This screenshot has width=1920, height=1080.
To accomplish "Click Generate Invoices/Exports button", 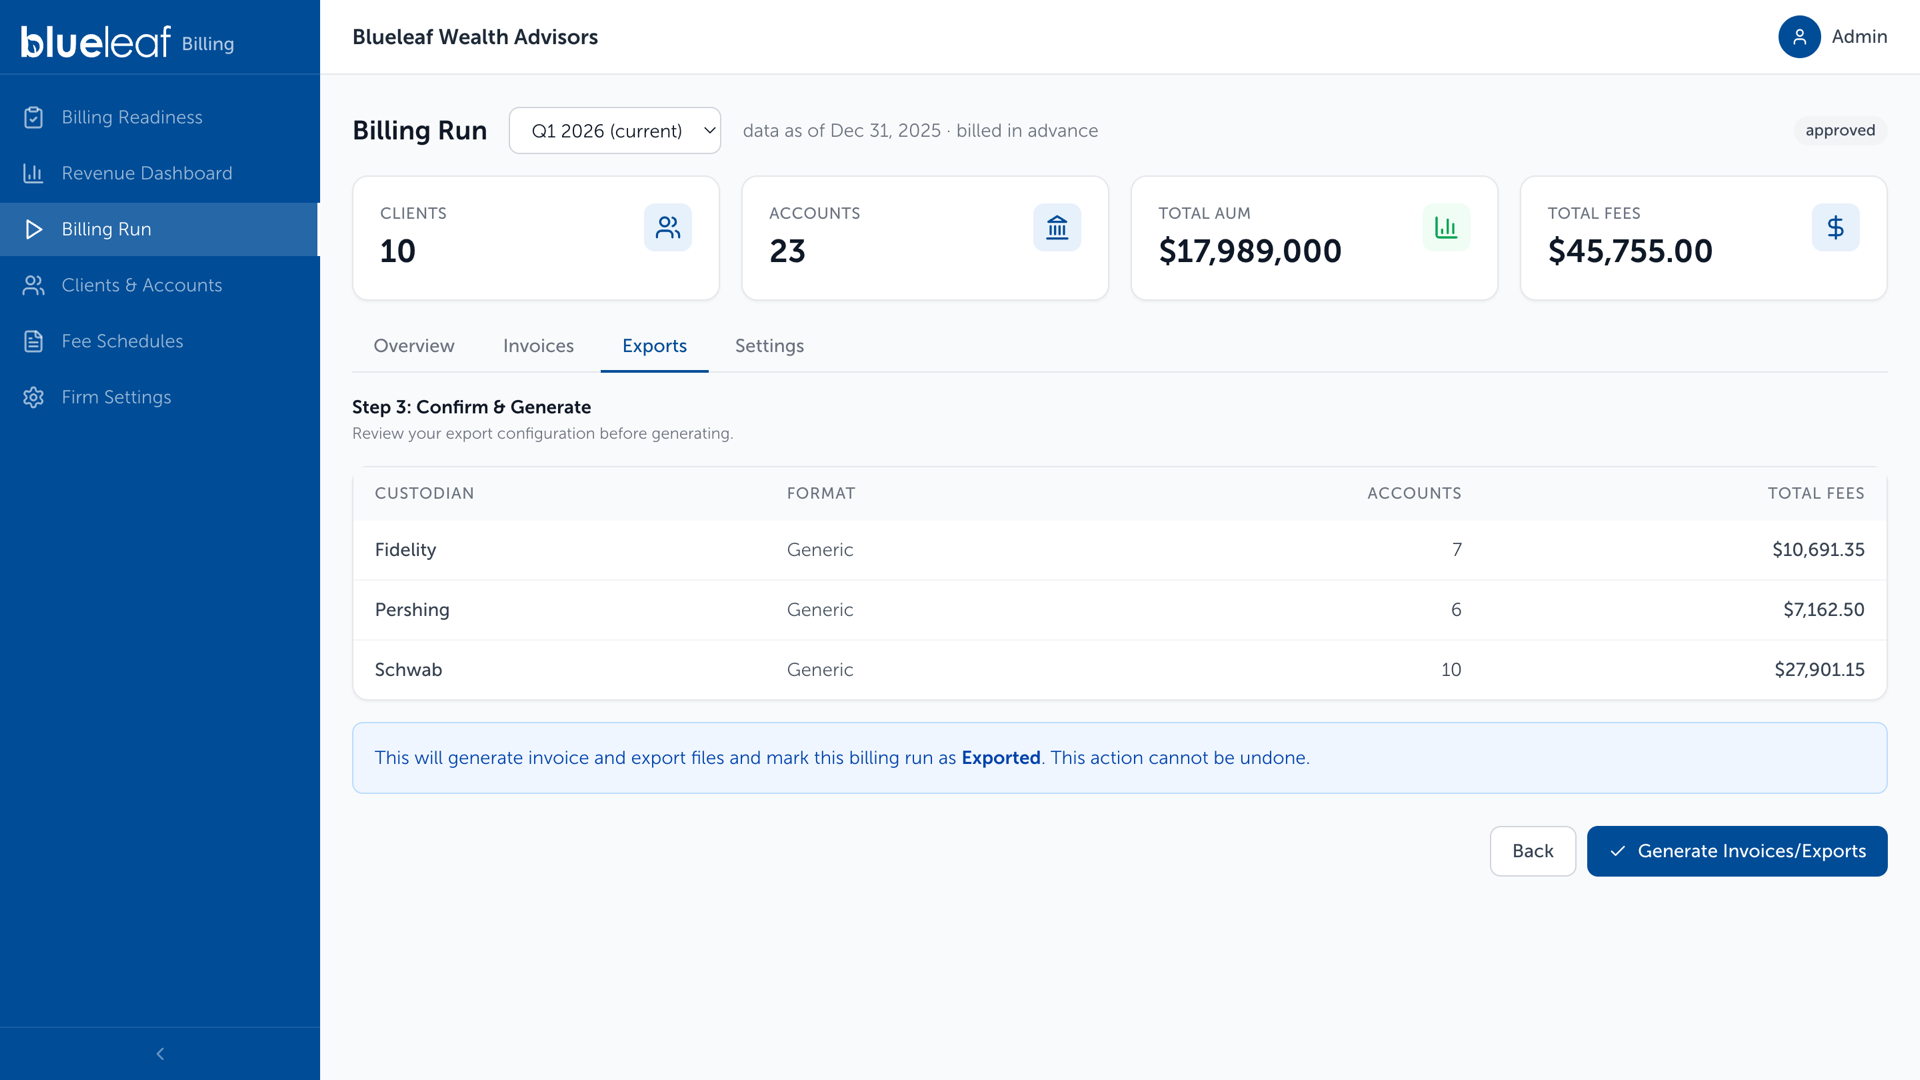I will 1737,851.
